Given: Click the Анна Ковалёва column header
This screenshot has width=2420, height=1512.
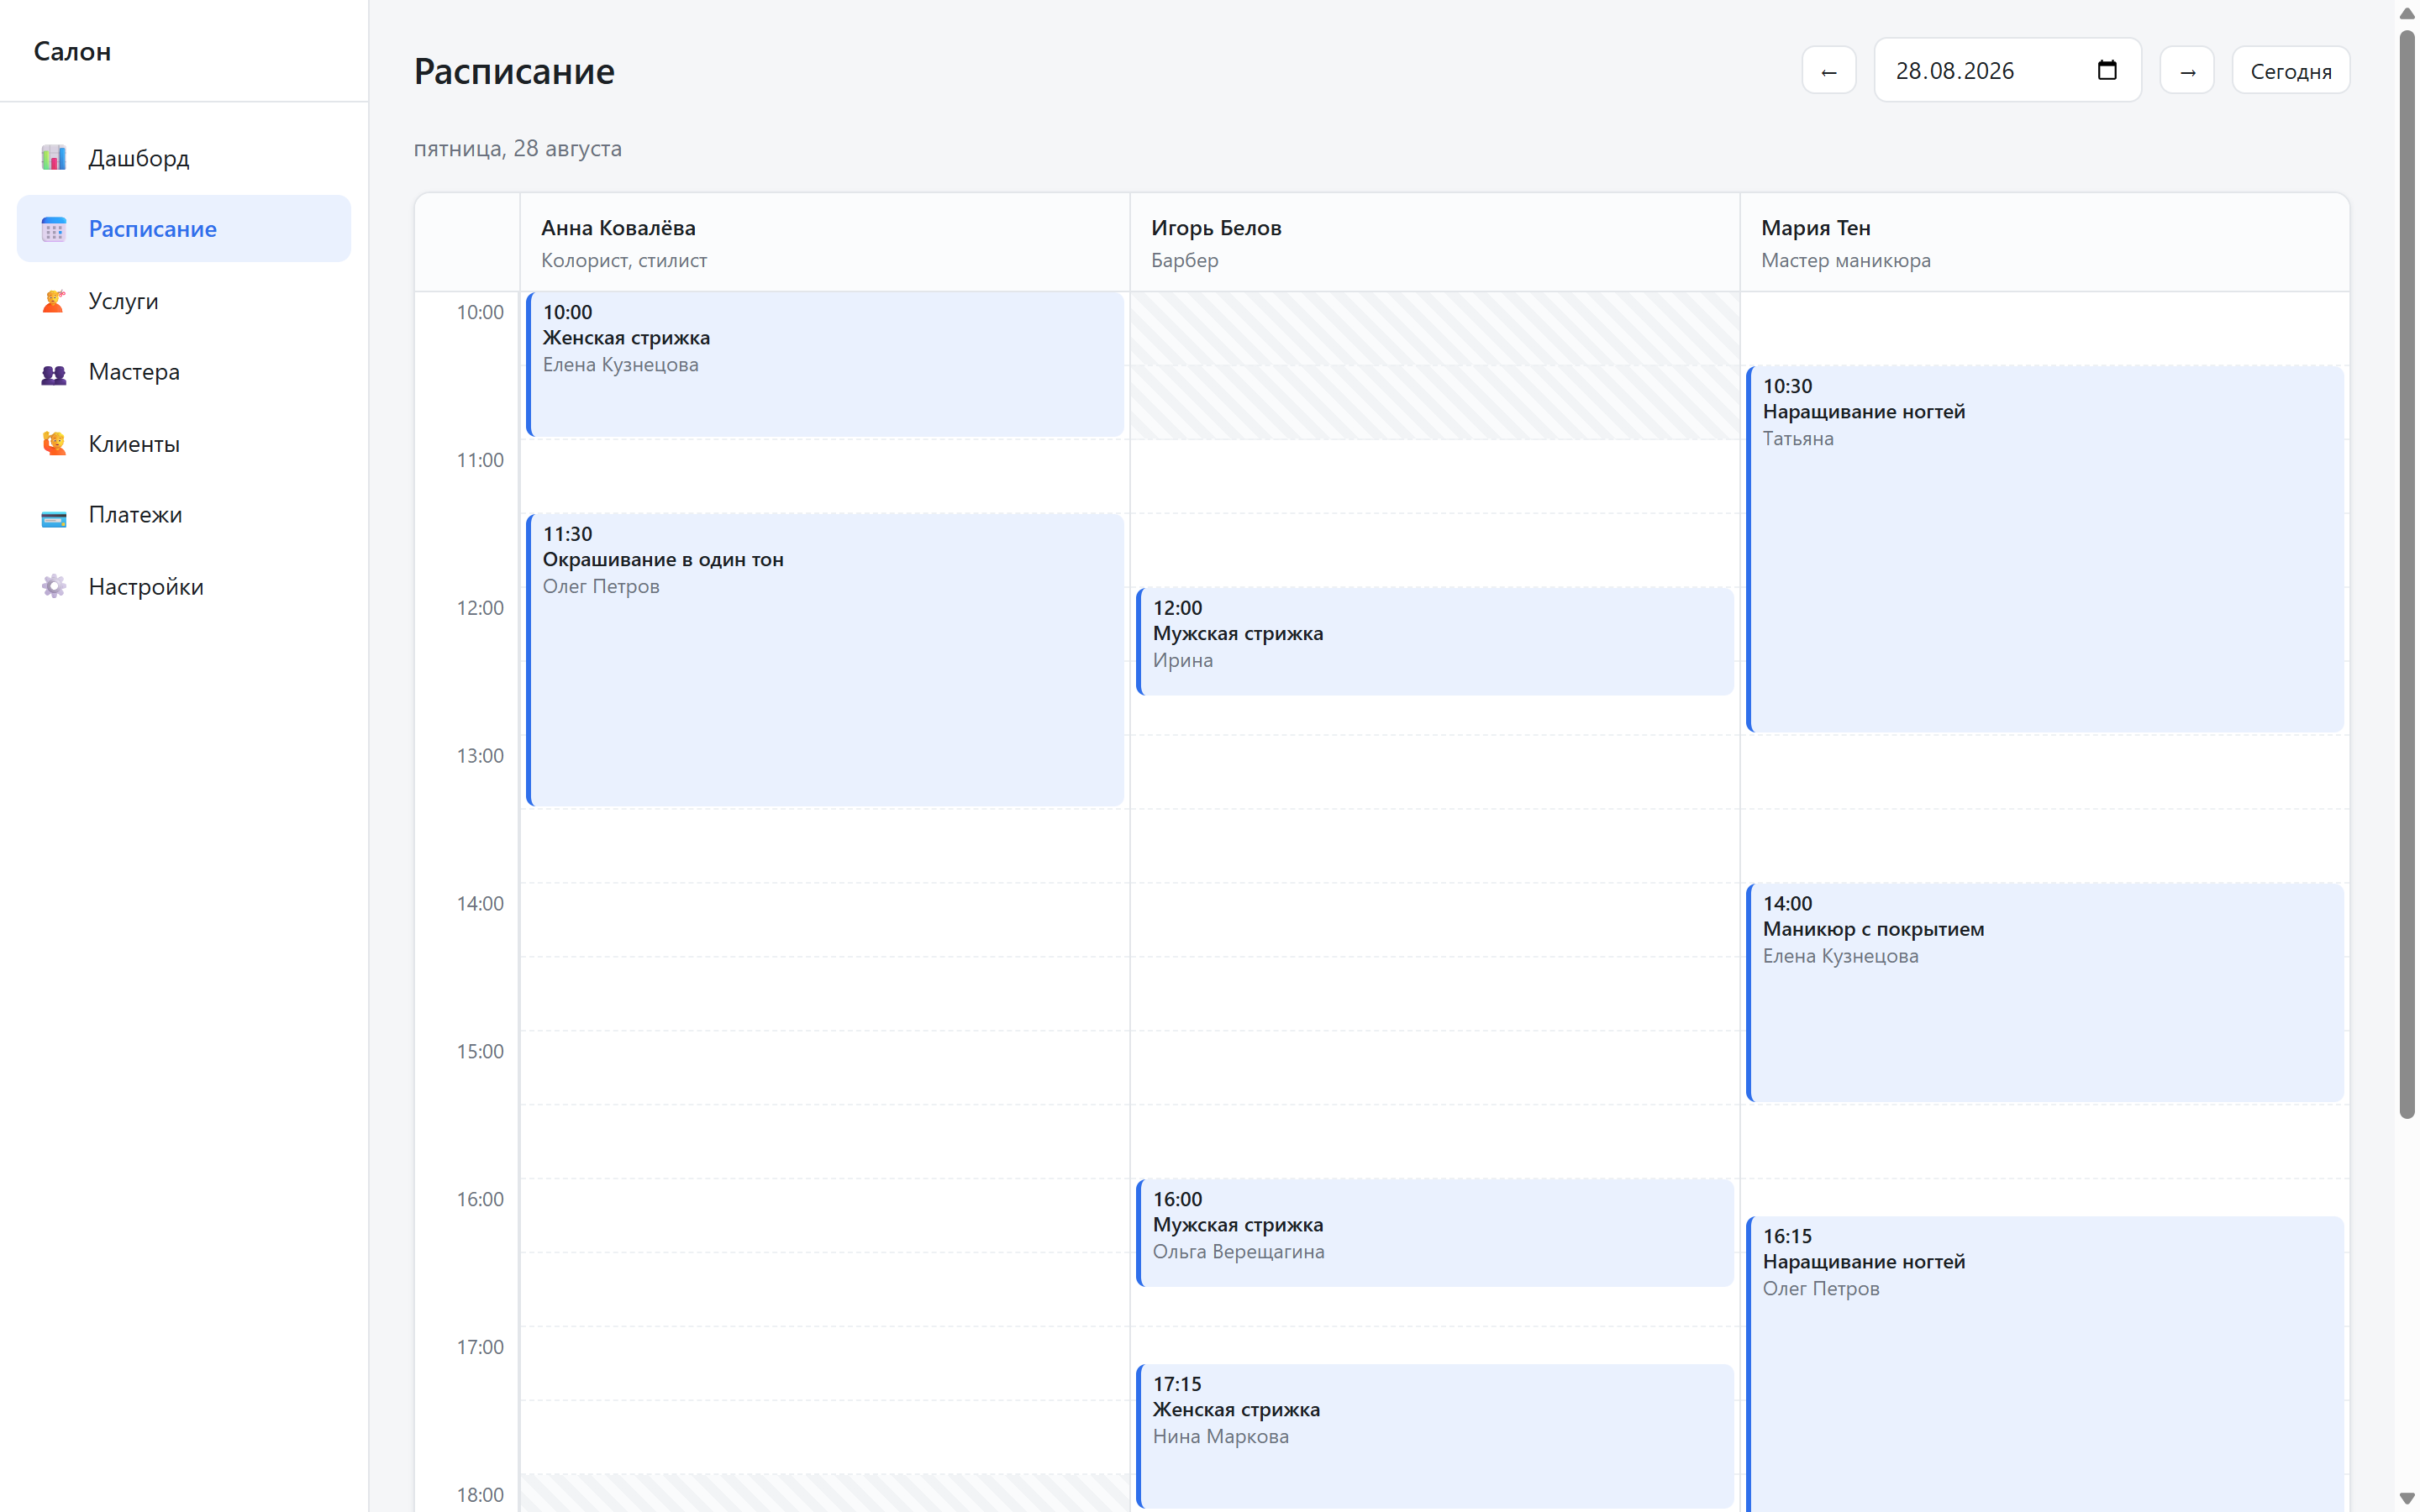Looking at the screenshot, I should (x=825, y=243).
